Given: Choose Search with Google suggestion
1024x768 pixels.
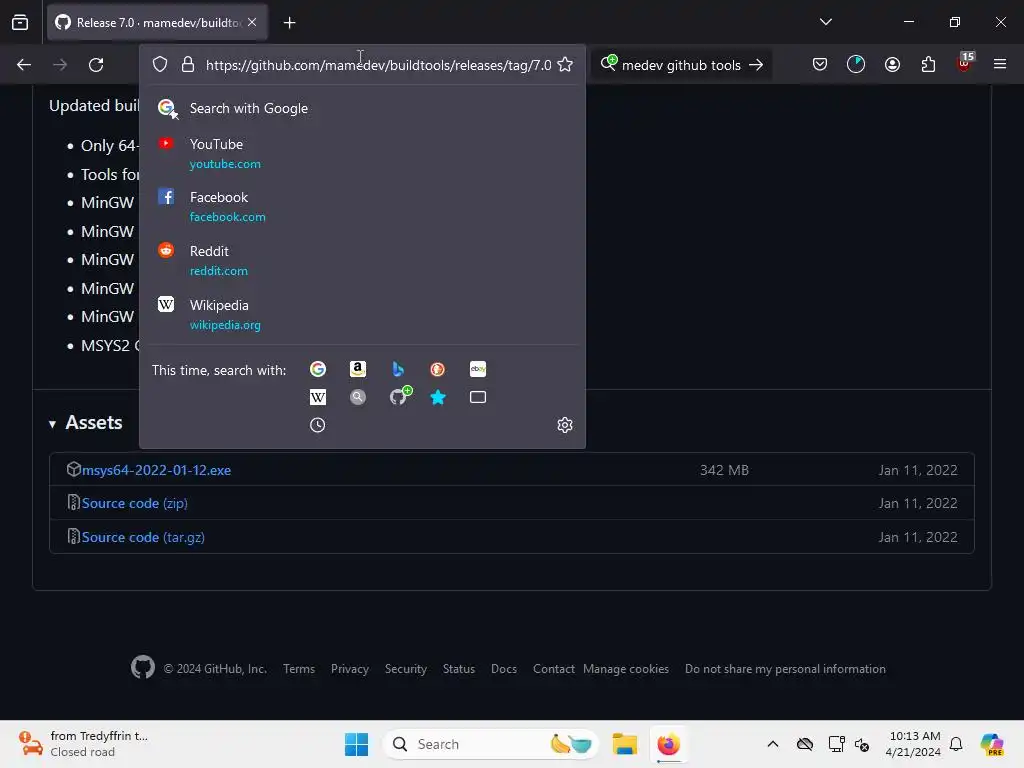Looking at the screenshot, I should 362,108.
